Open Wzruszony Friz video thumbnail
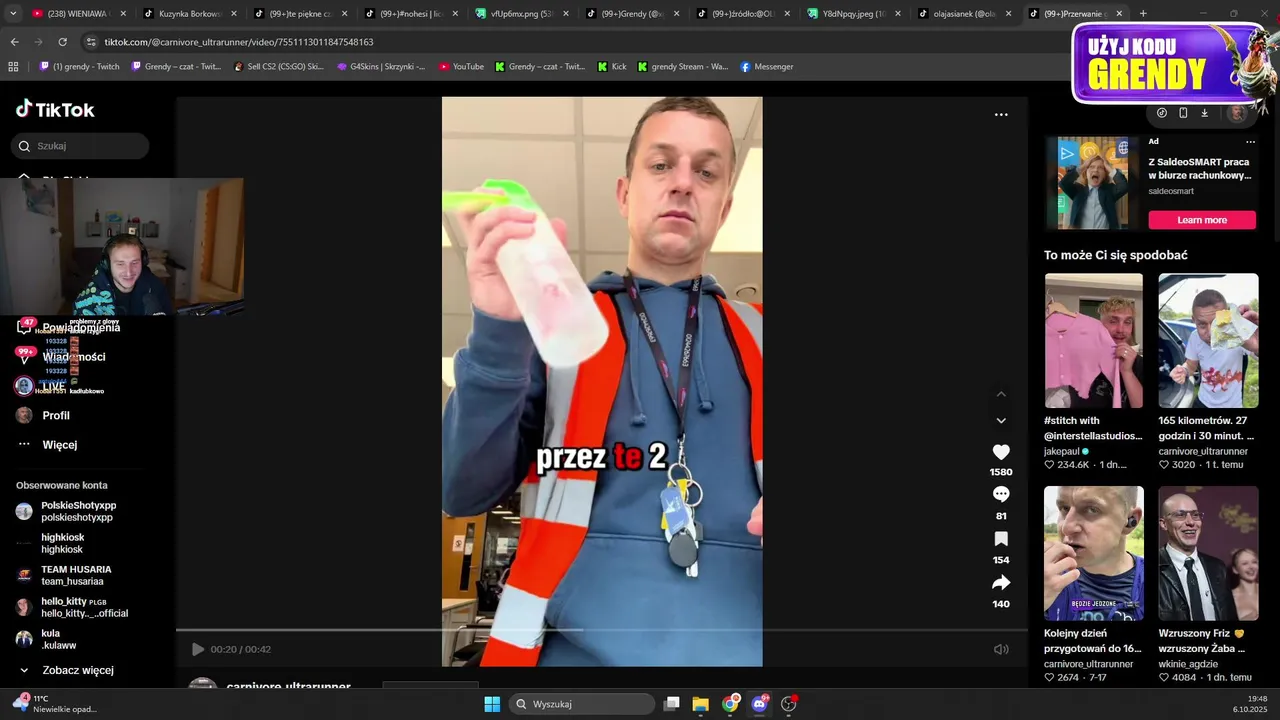Viewport: 1280px width, 720px height. click(x=1208, y=553)
